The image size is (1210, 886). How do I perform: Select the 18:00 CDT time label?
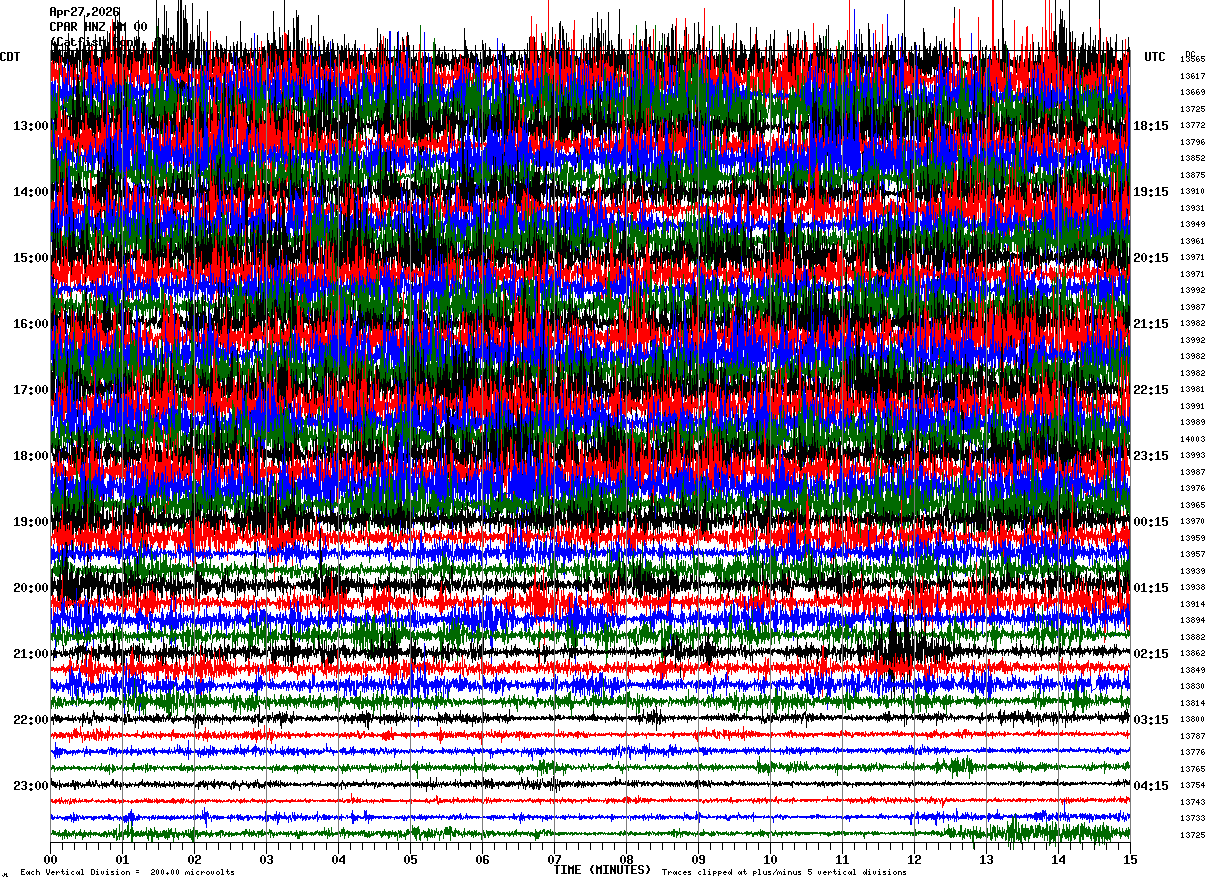point(30,456)
